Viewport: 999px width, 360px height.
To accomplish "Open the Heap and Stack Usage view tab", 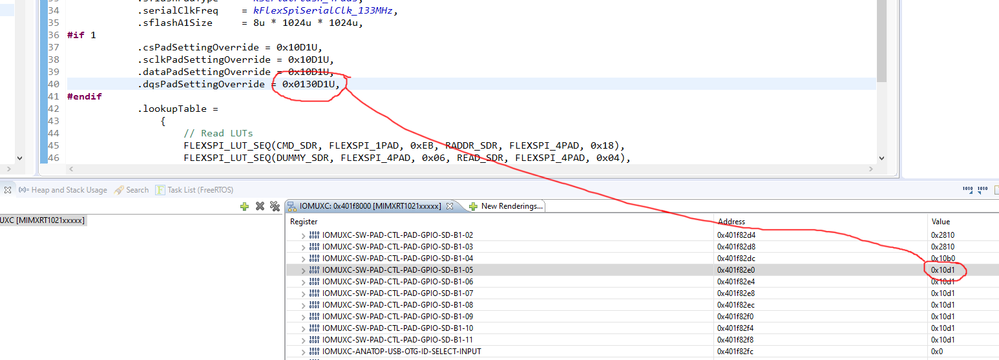I will pyautogui.click(x=62, y=190).
